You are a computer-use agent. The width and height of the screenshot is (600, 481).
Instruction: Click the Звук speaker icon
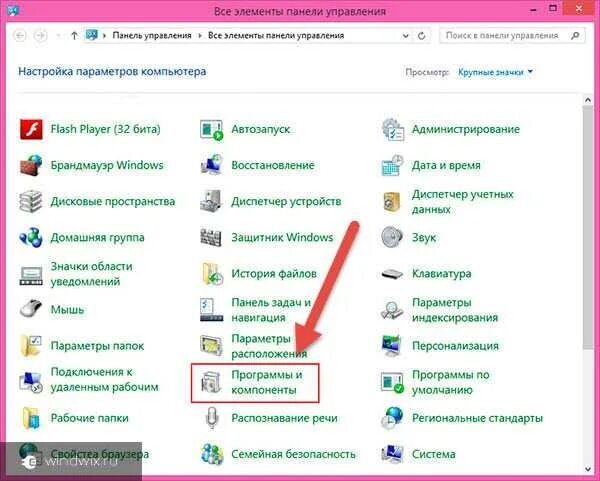[393, 237]
